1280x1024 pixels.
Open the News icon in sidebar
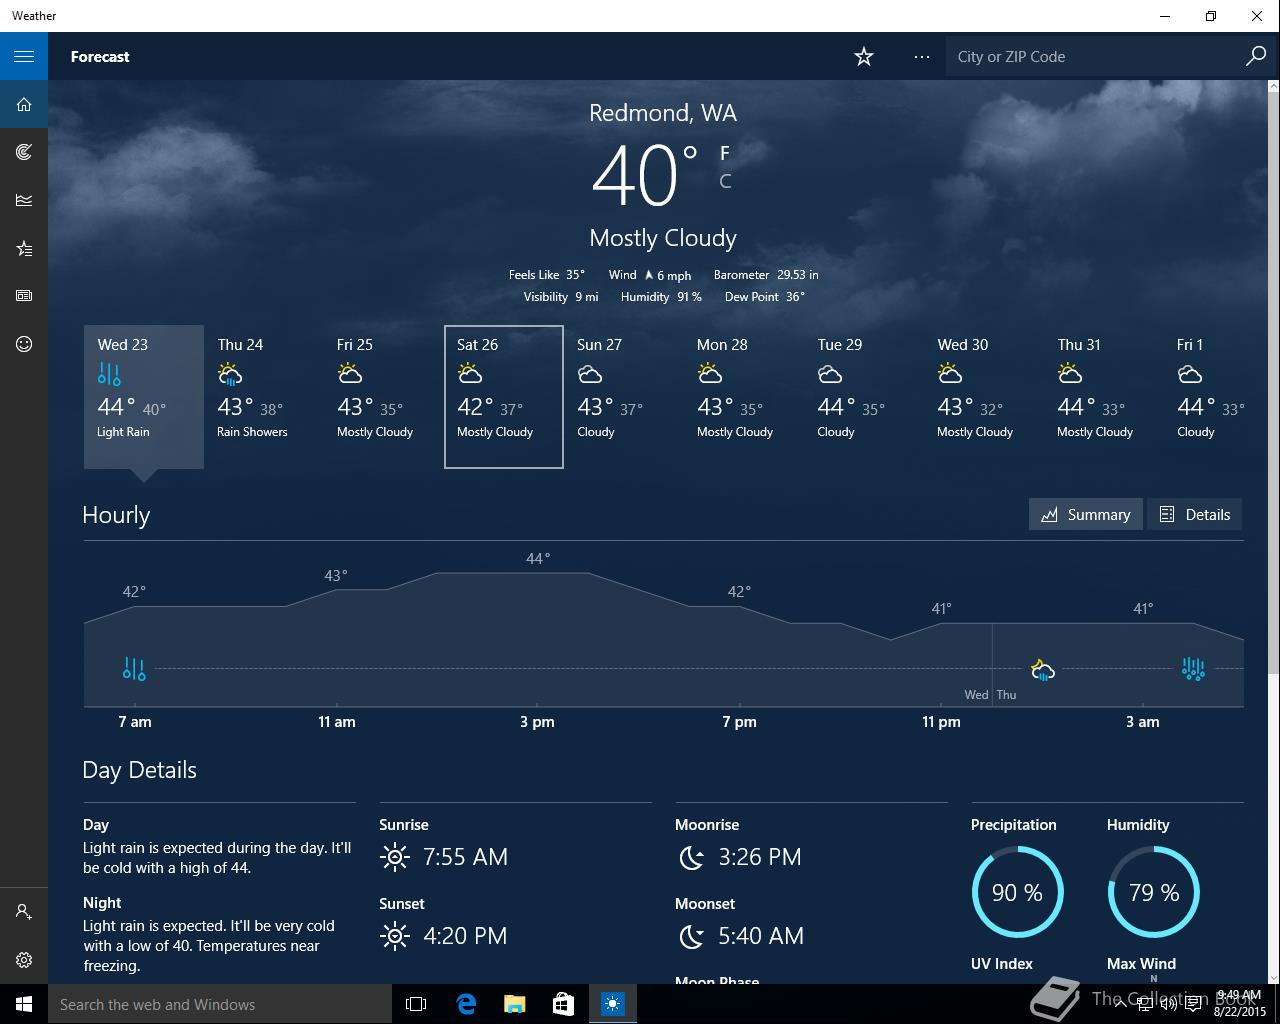(x=24, y=296)
